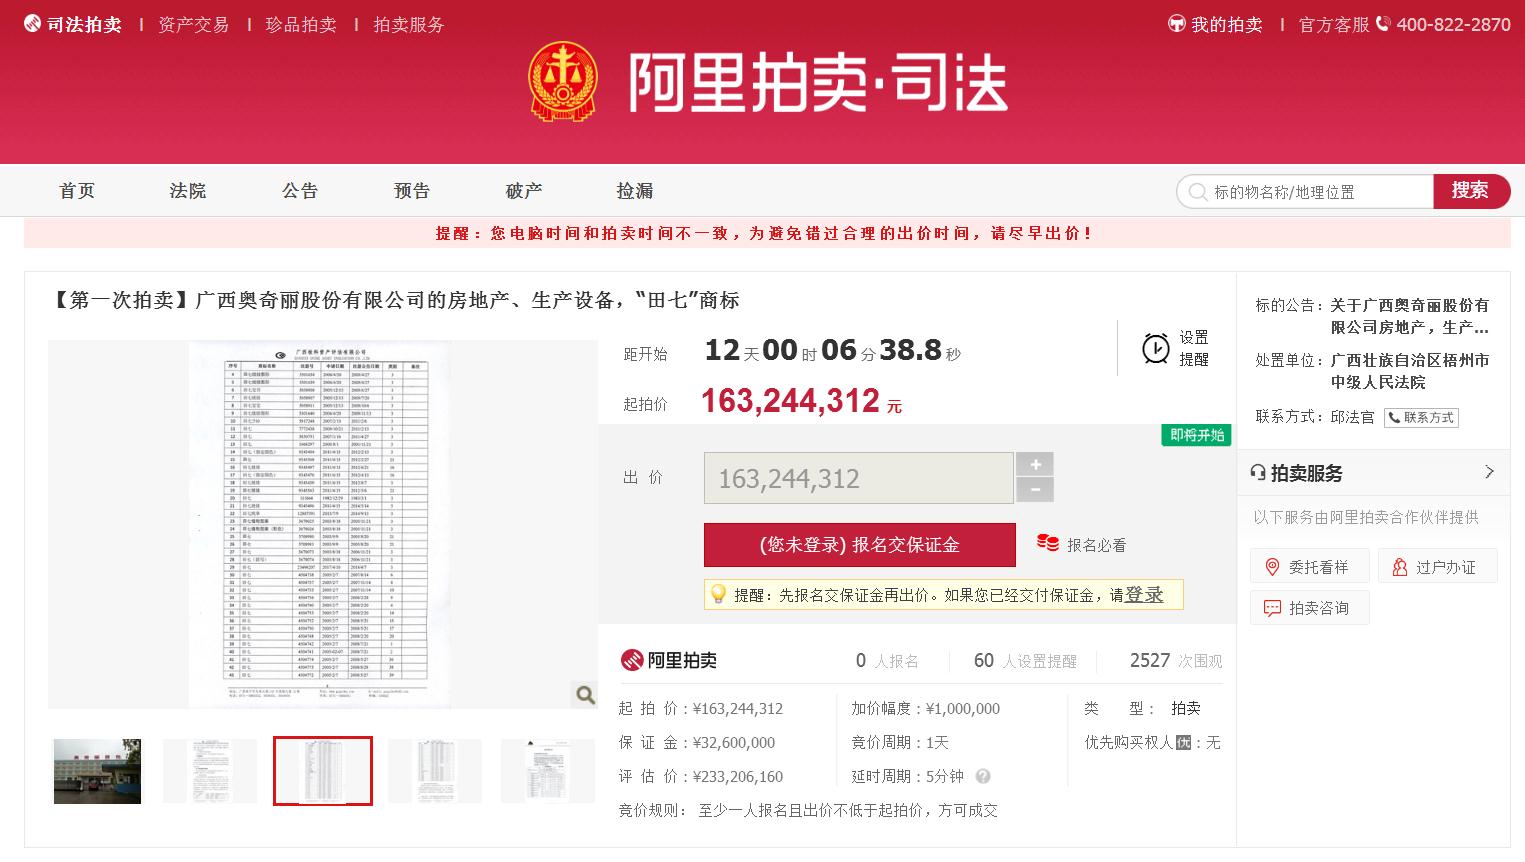Click the phone 联系方式 button

1421,417
